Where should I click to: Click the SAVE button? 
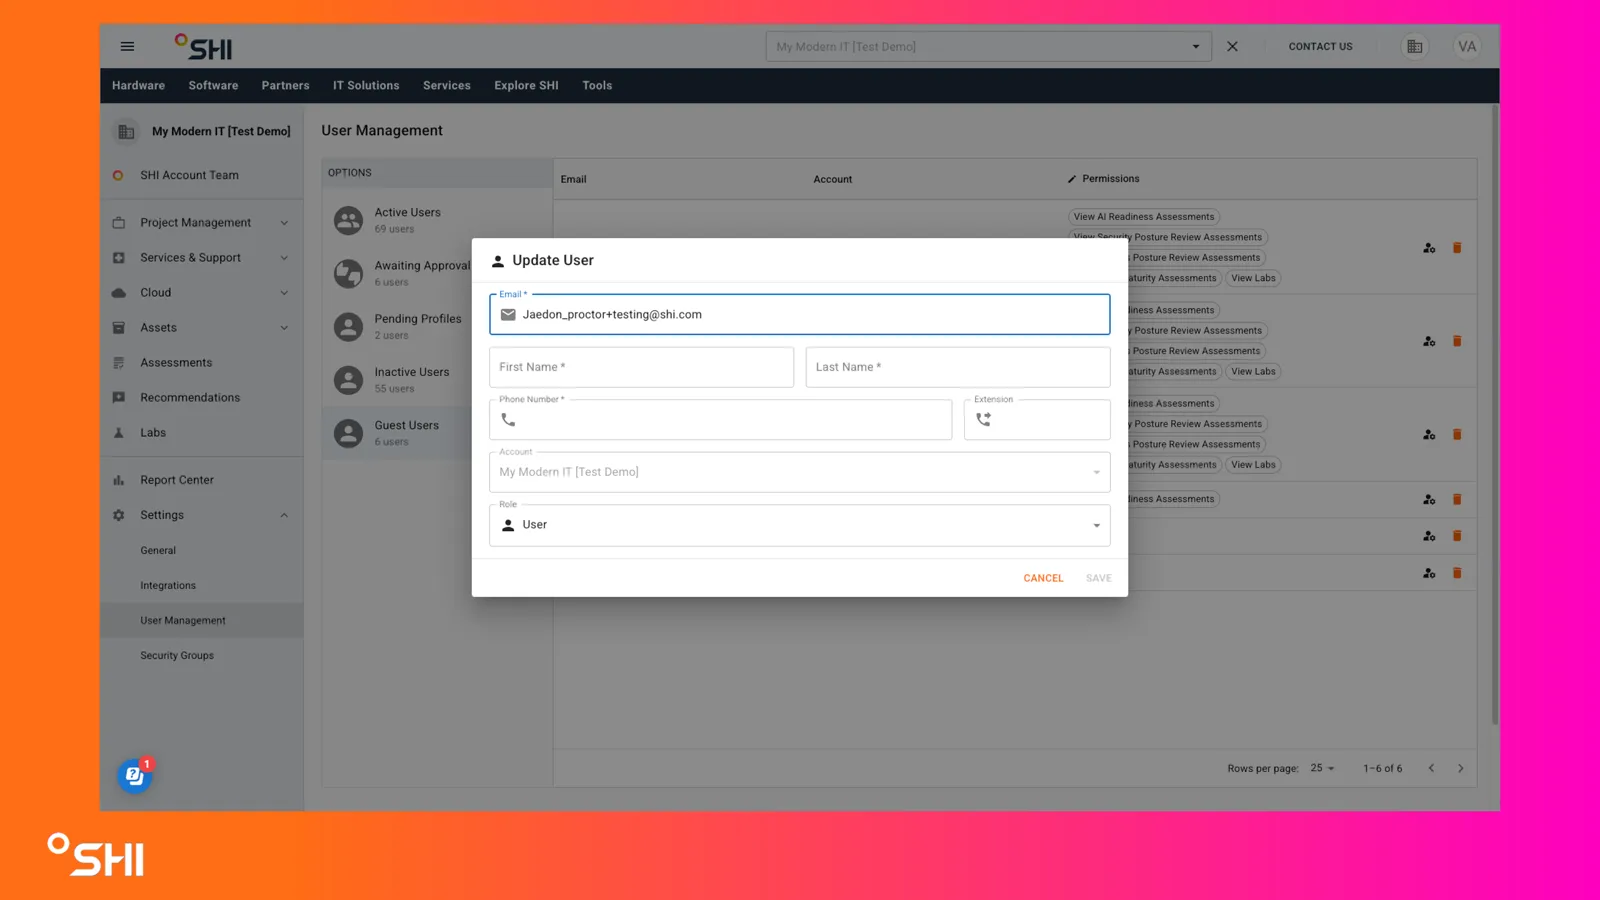(x=1099, y=578)
